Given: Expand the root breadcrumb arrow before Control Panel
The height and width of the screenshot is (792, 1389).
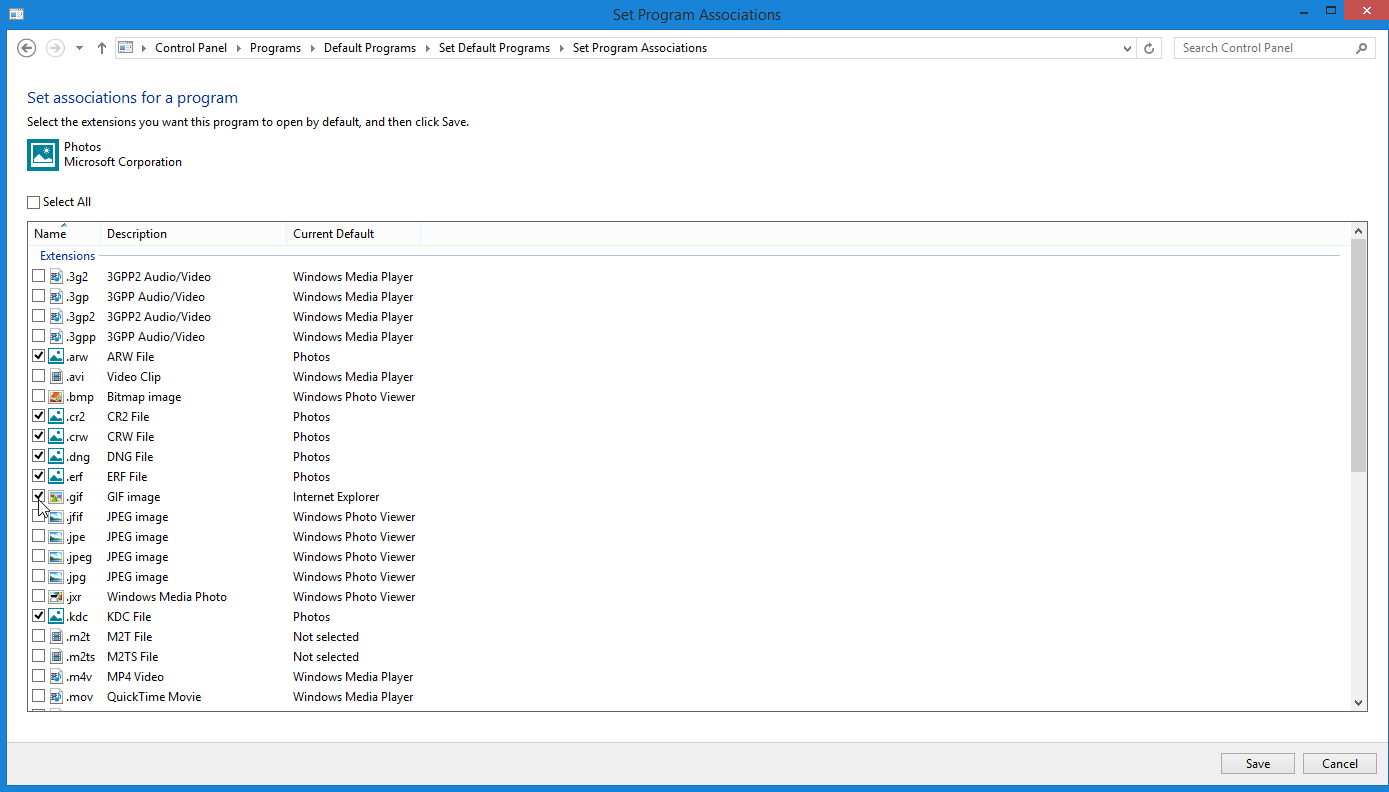Looking at the screenshot, I should pyautogui.click(x=144, y=48).
